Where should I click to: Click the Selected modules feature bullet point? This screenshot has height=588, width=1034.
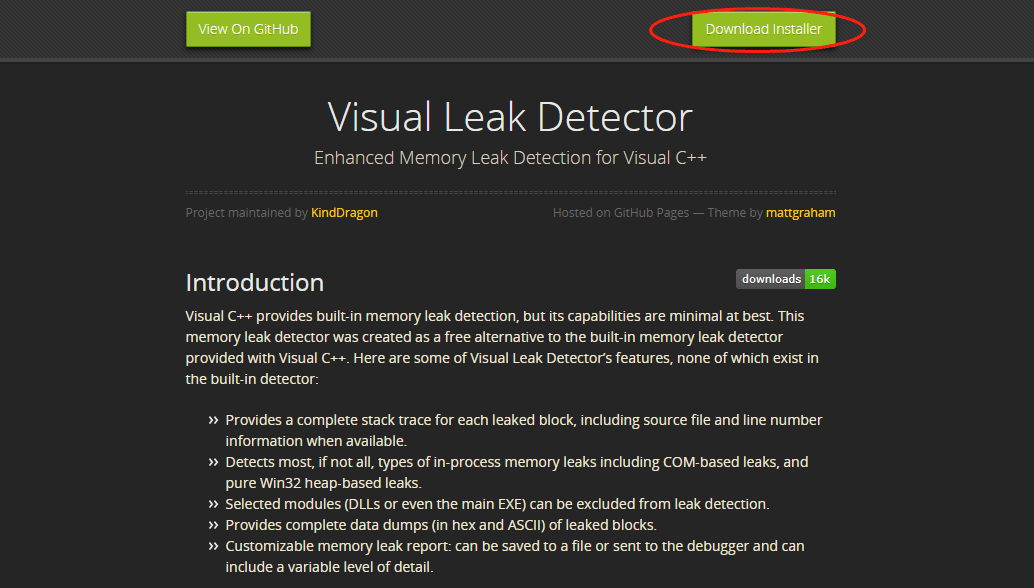click(x=497, y=503)
